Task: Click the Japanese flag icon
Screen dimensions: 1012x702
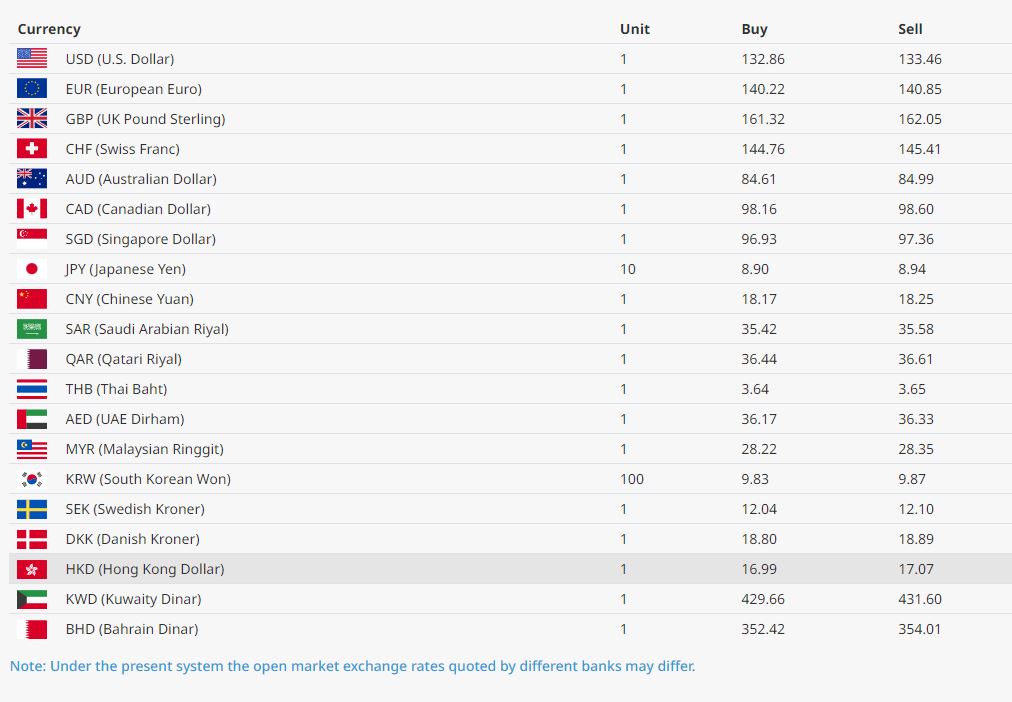Action: (32, 269)
